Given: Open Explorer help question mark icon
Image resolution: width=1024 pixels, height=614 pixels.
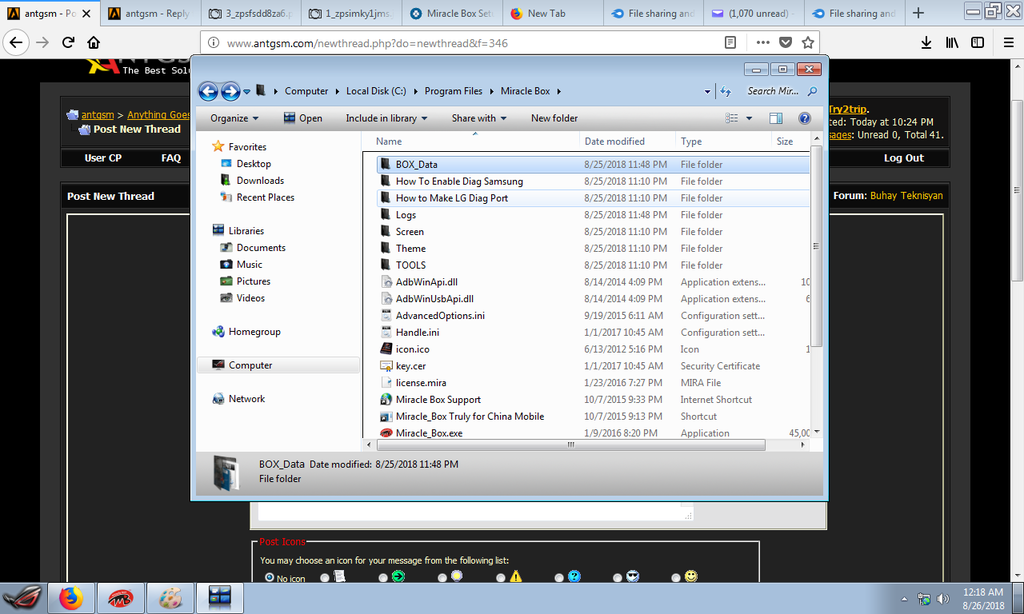Looking at the screenshot, I should point(804,118).
